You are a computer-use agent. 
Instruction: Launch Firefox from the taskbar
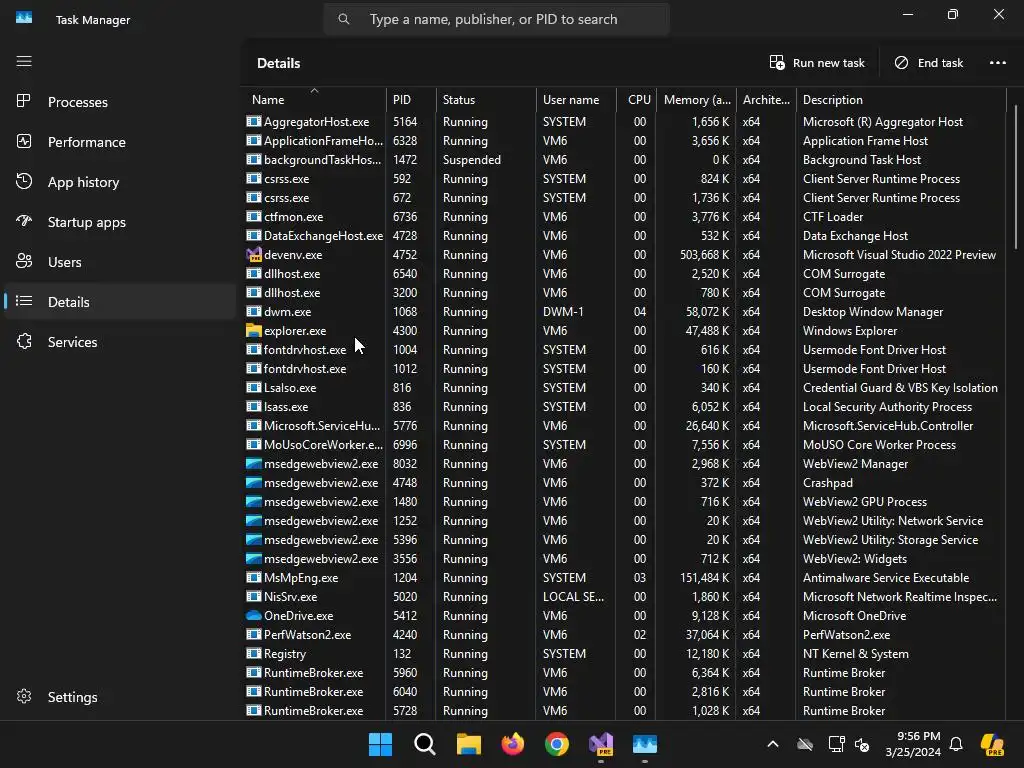click(513, 744)
